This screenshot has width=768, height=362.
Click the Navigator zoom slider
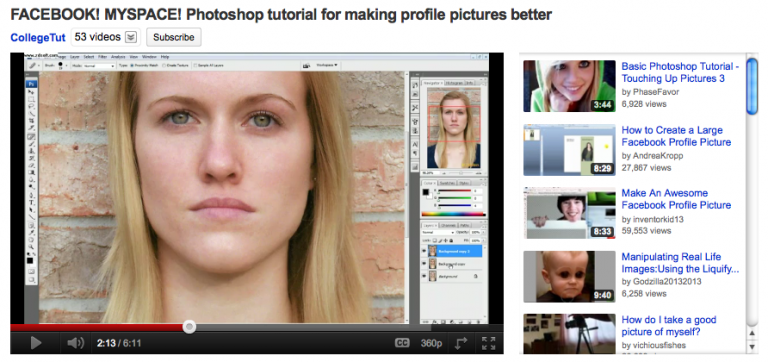[x=460, y=173]
